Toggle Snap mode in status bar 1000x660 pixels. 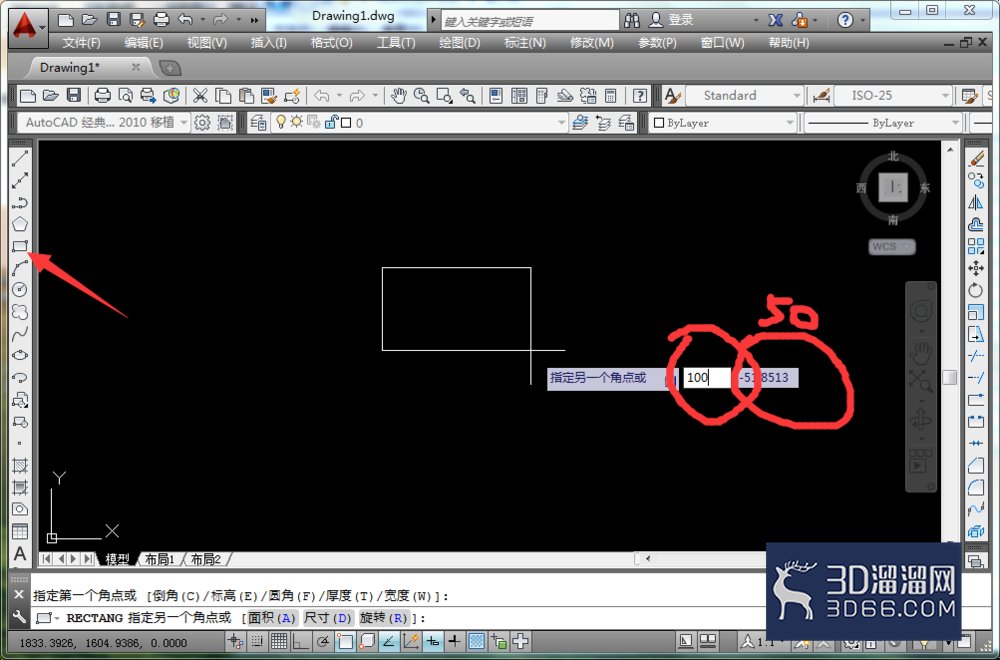click(x=256, y=642)
